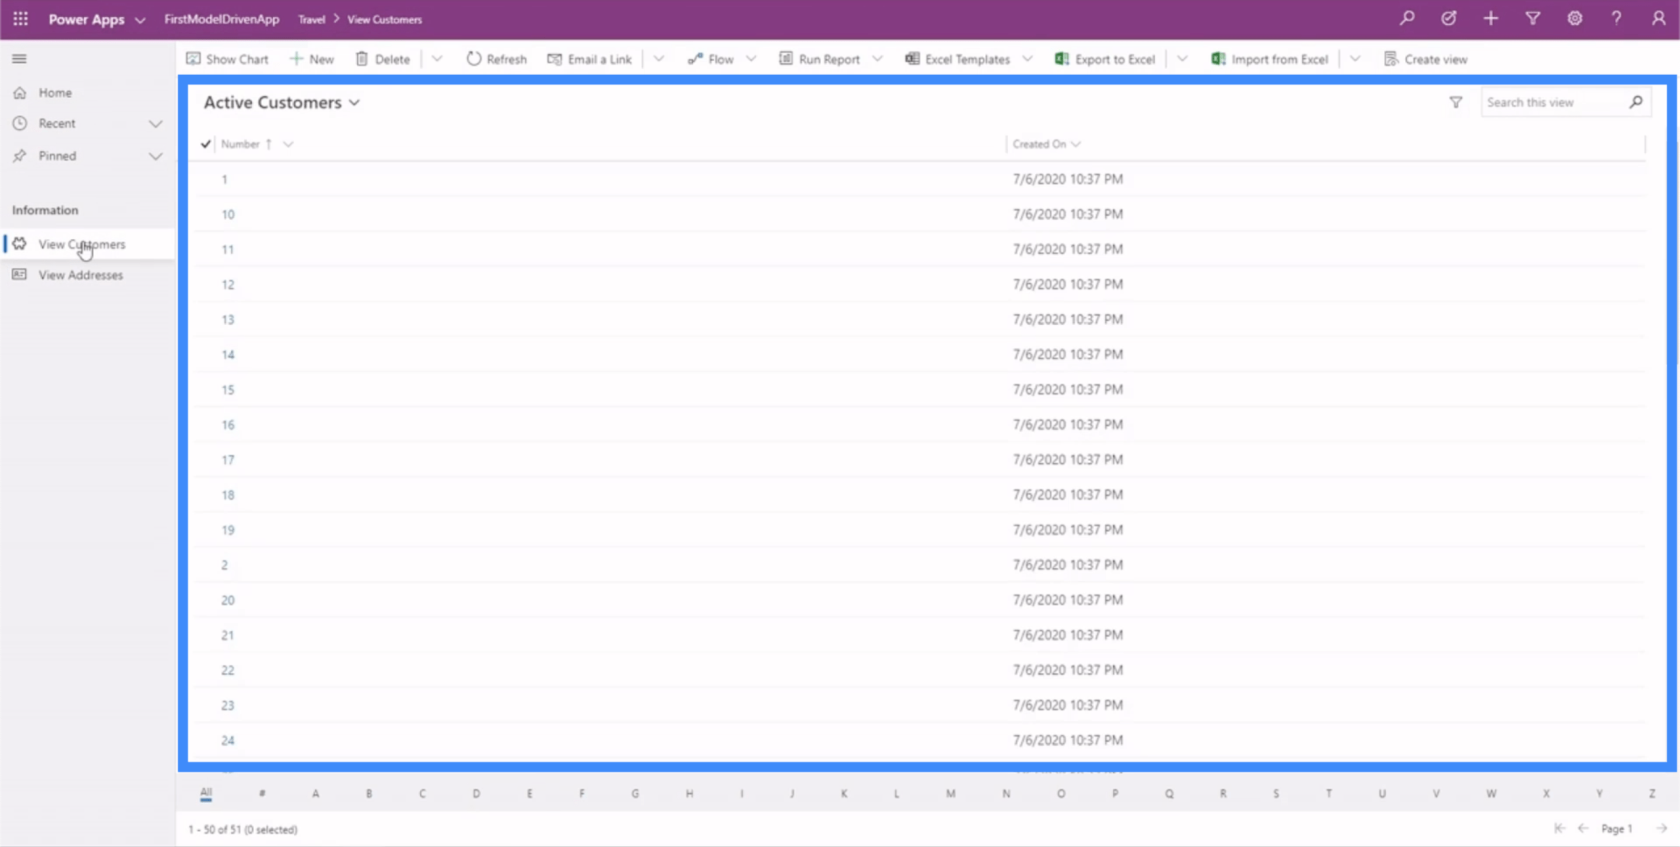Open the user account icon
Image resolution: width=1680 pixels, height=847 pixels.
point(1658,18)
